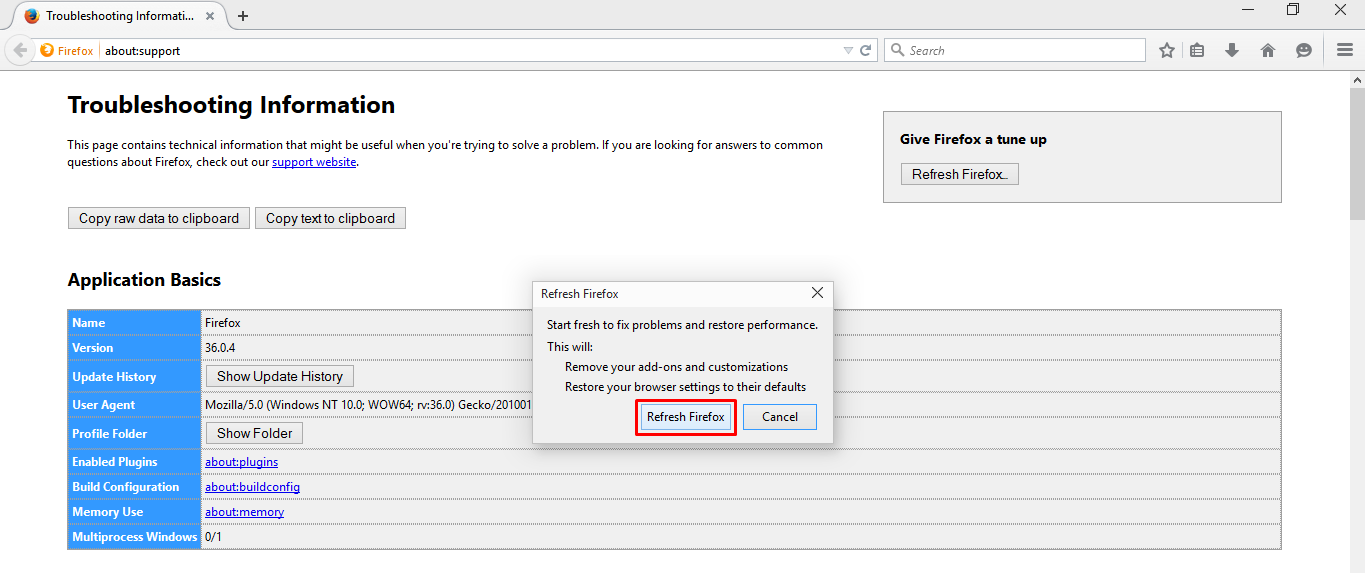The width and height of the screenshot is (1365, 573).
Task: Close the Refresh Firefox dialog
Action: coord(817,293)
